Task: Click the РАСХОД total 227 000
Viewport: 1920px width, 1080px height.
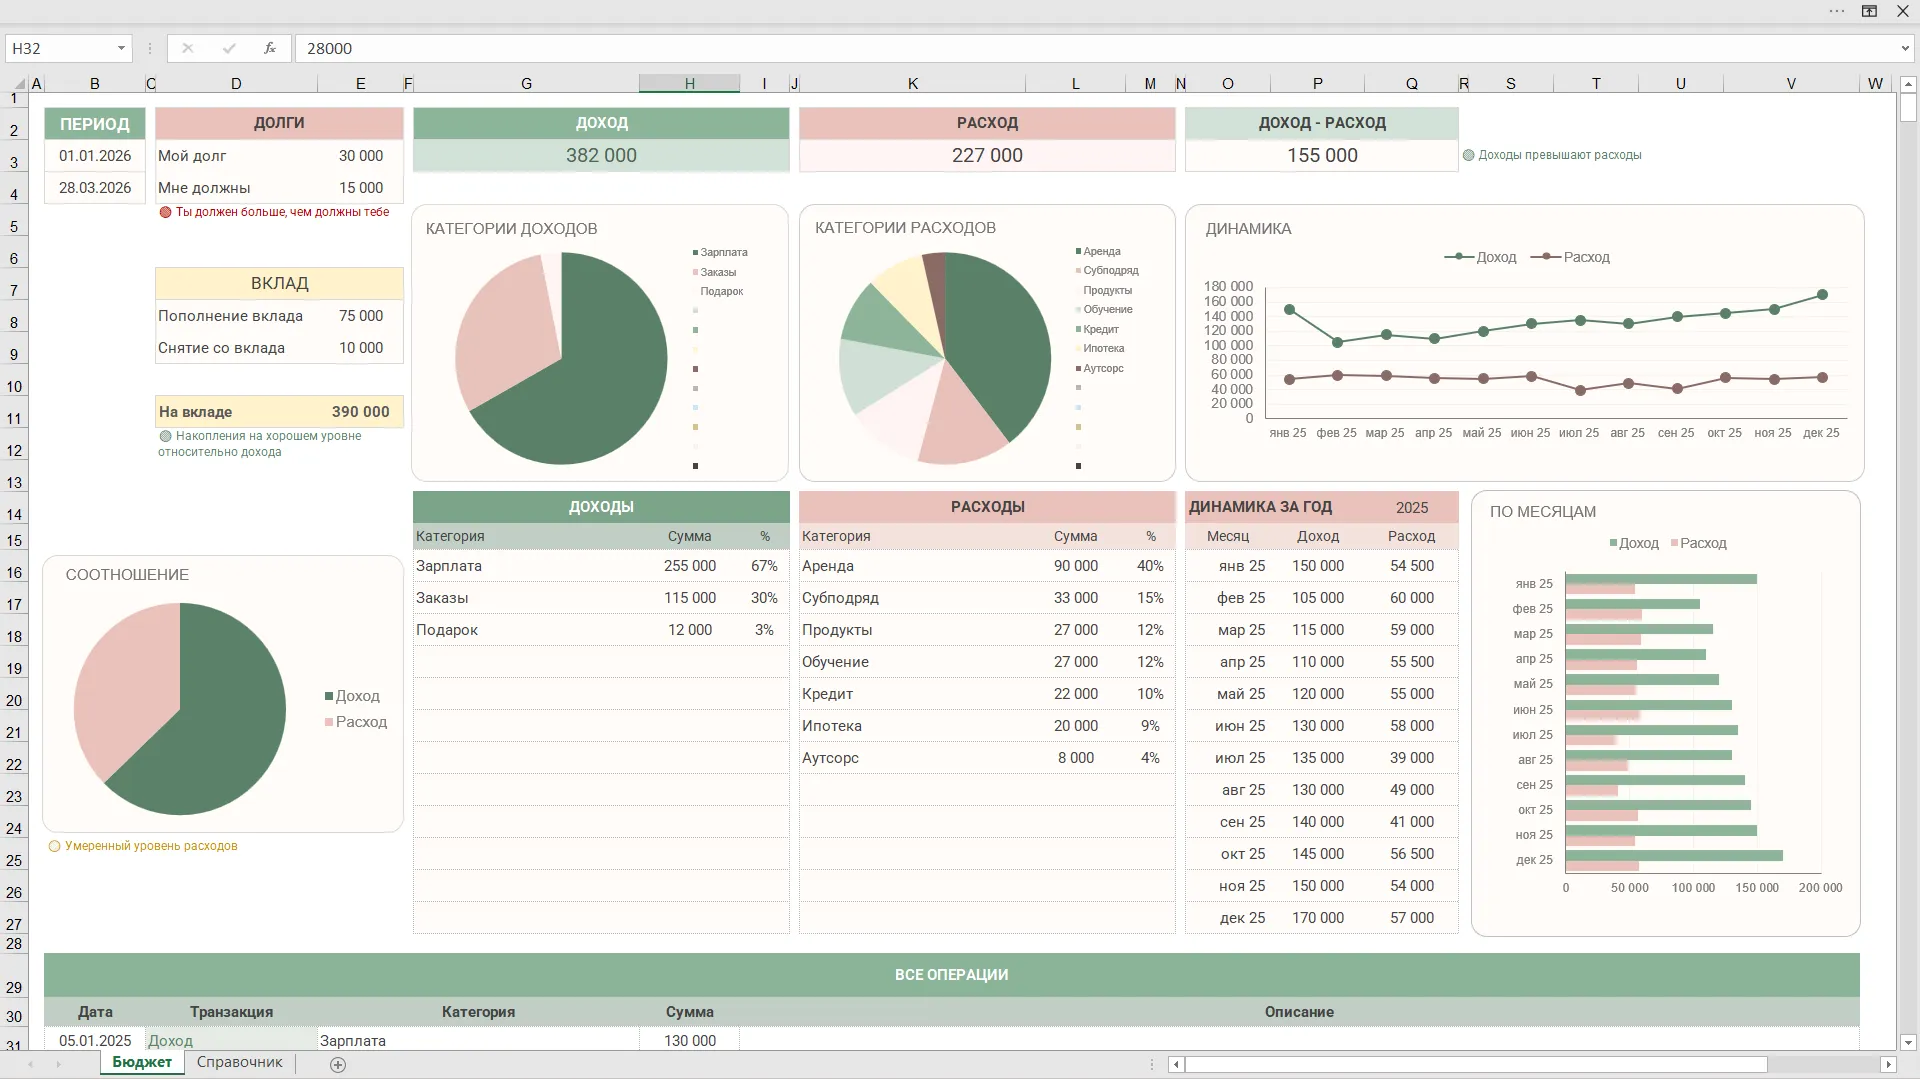Action: coord(987,156)
